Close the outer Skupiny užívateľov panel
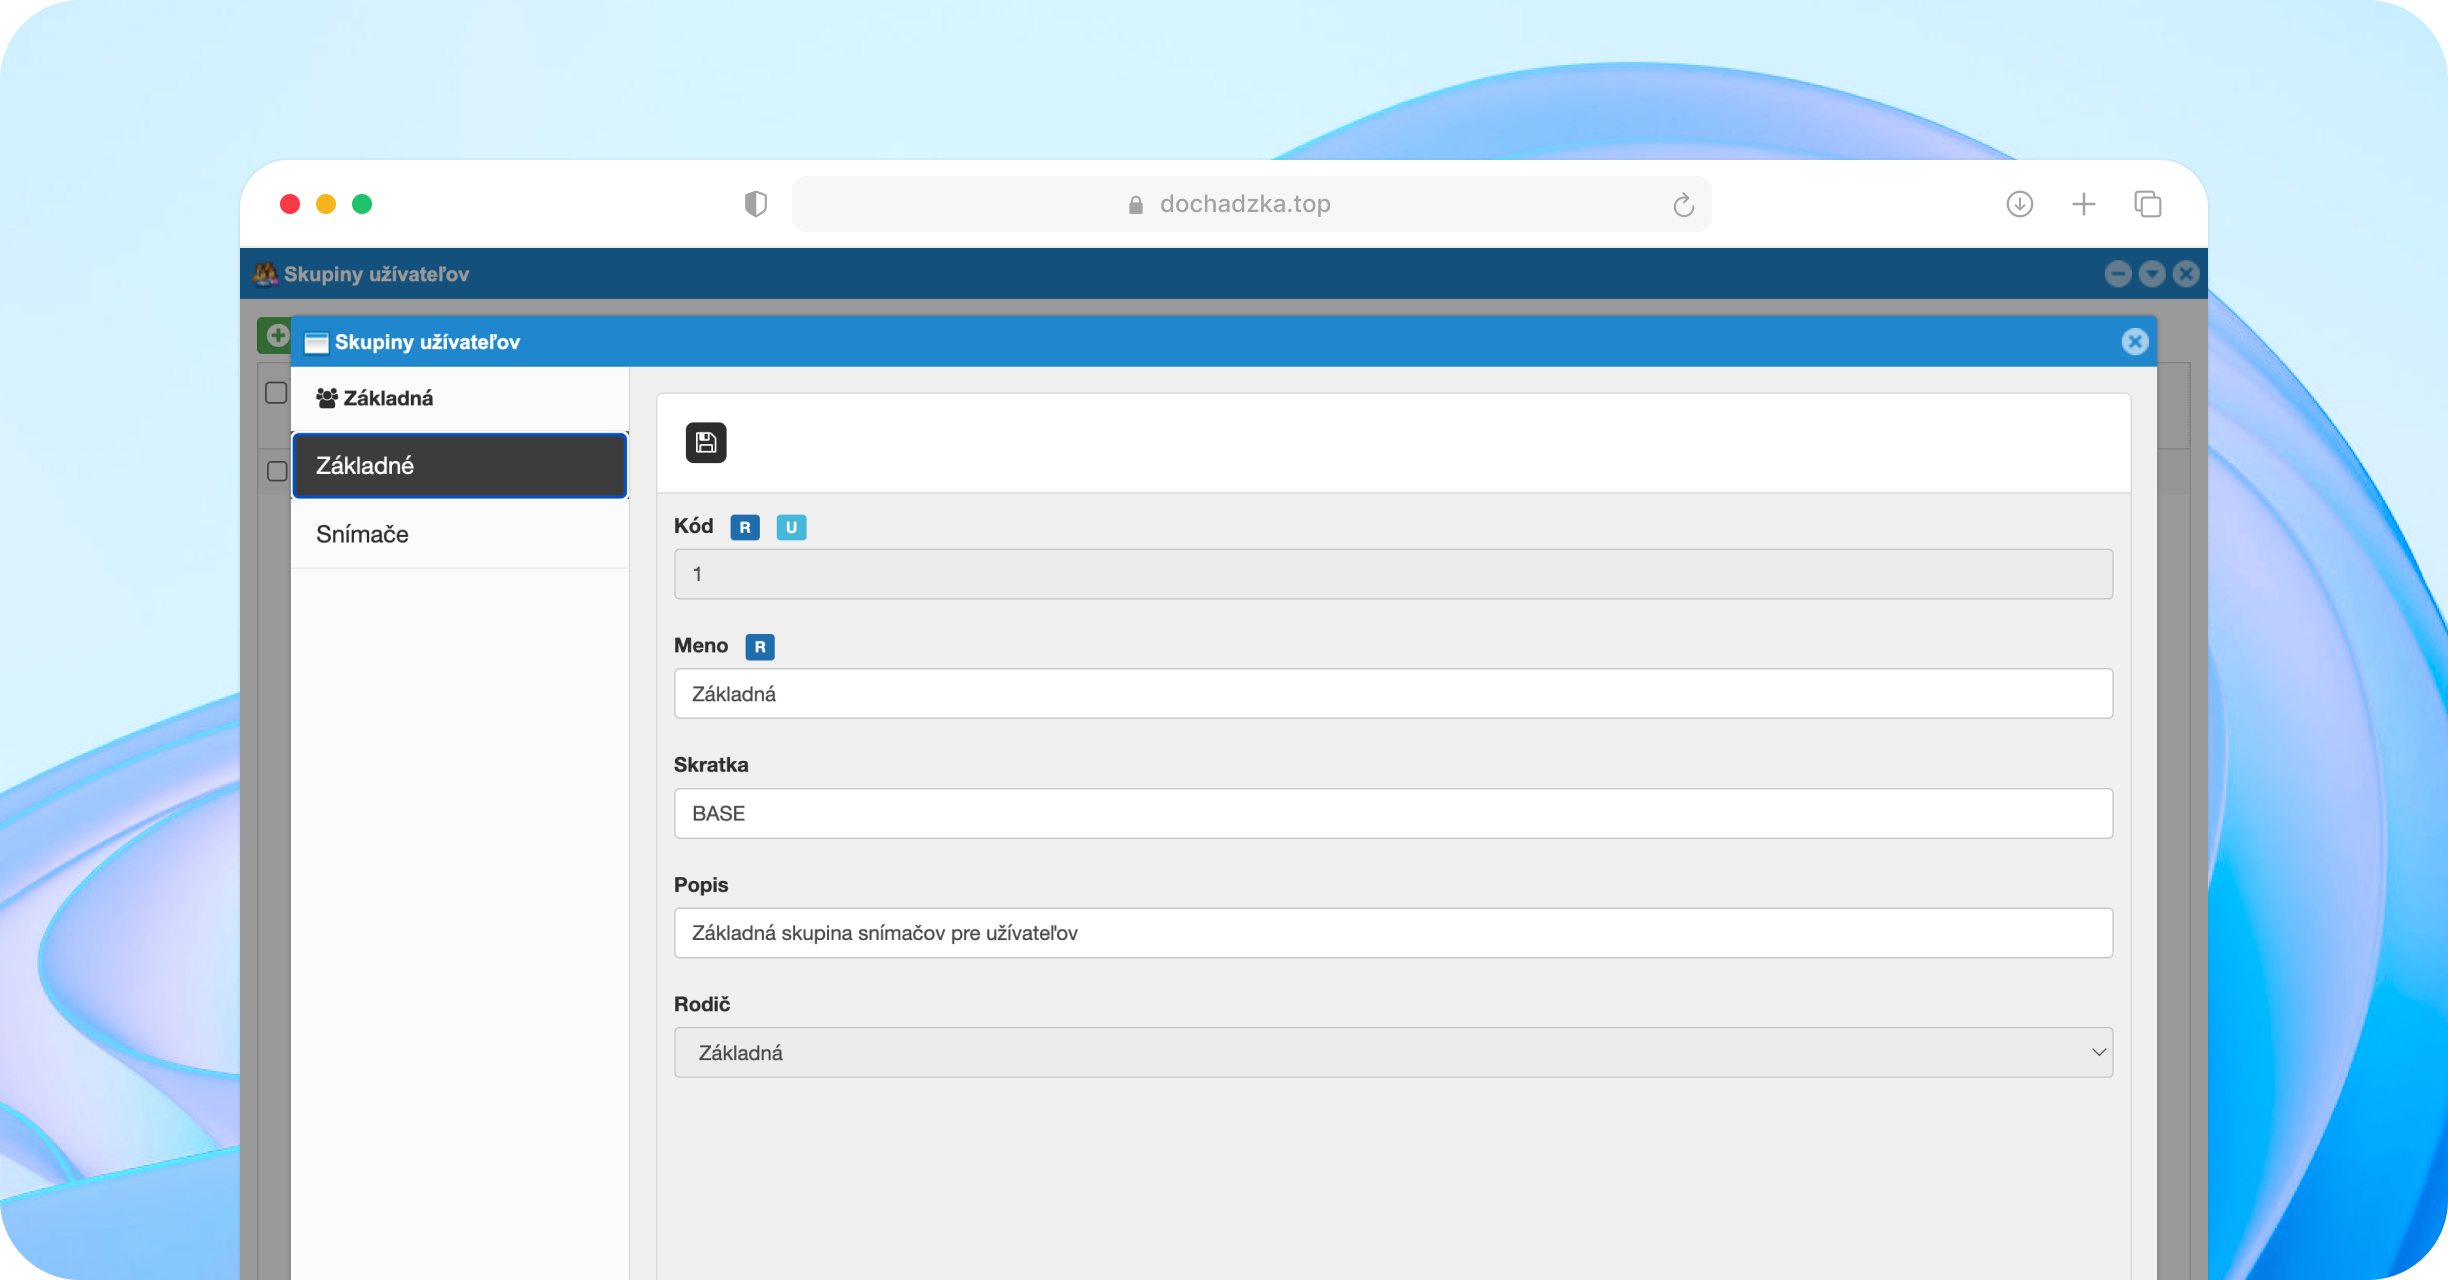Image resolution: width=2448 pixels, height=1280 pixels. tap(2186, 274)
